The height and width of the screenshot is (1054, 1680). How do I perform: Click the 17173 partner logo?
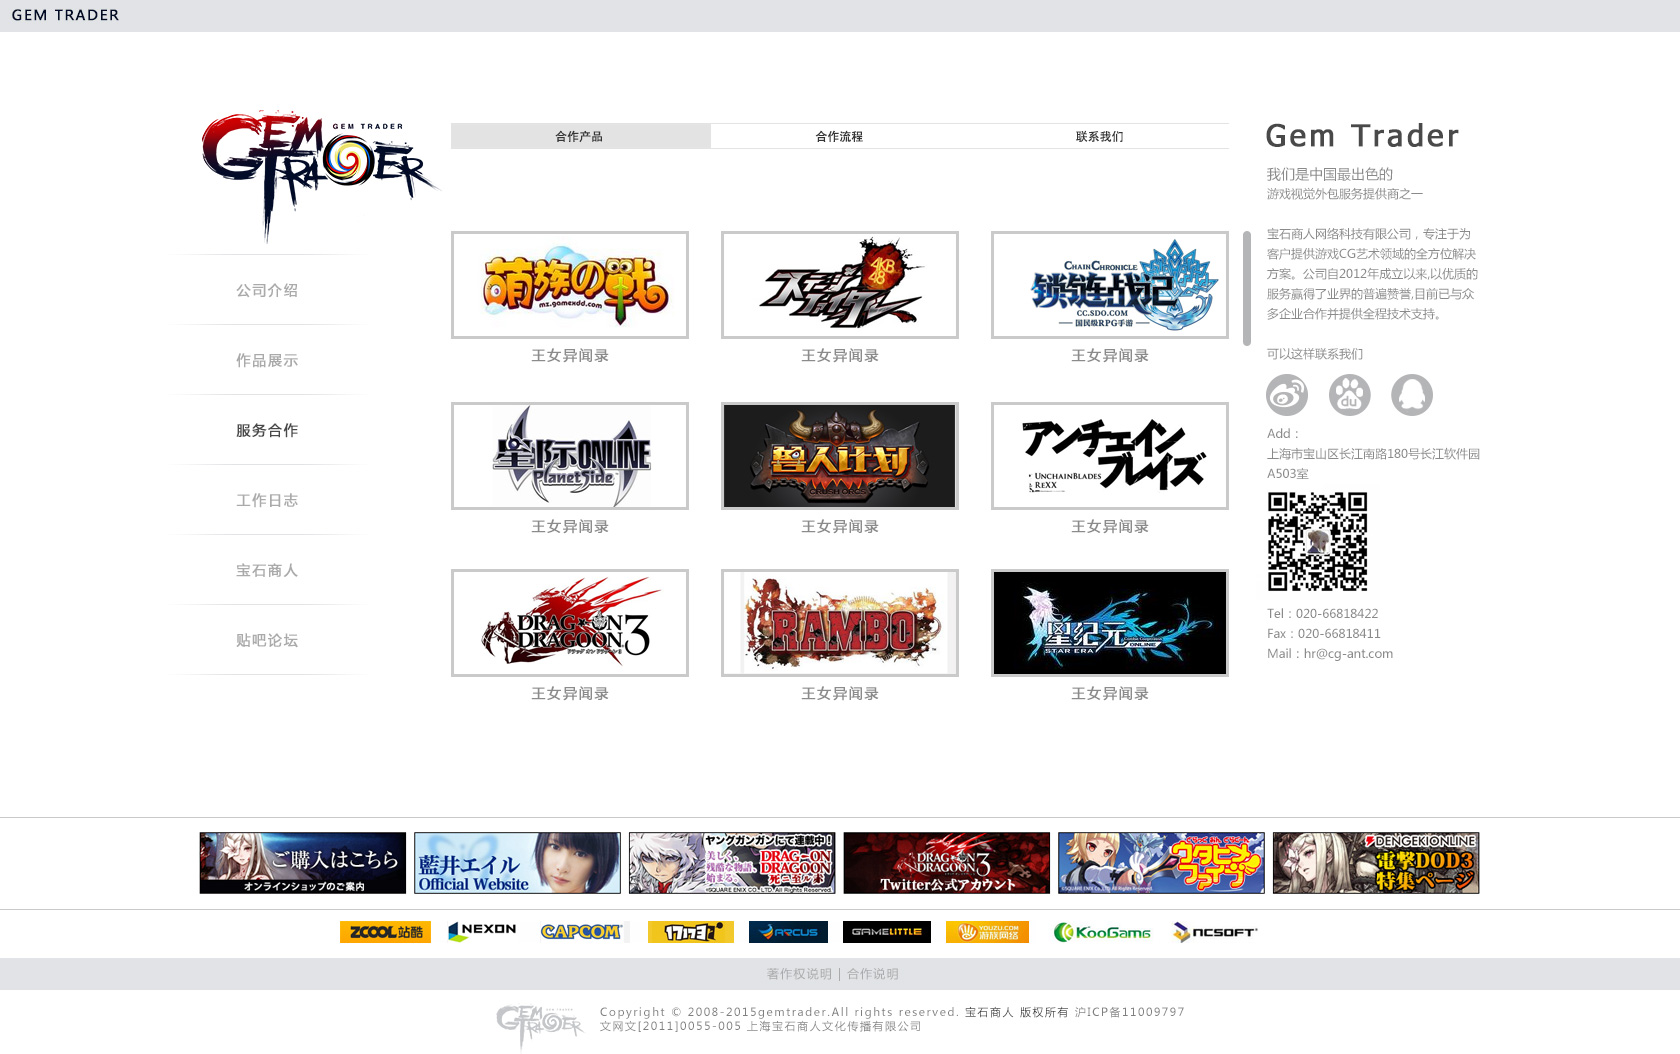pyautogui.click(x=690, y=932)
